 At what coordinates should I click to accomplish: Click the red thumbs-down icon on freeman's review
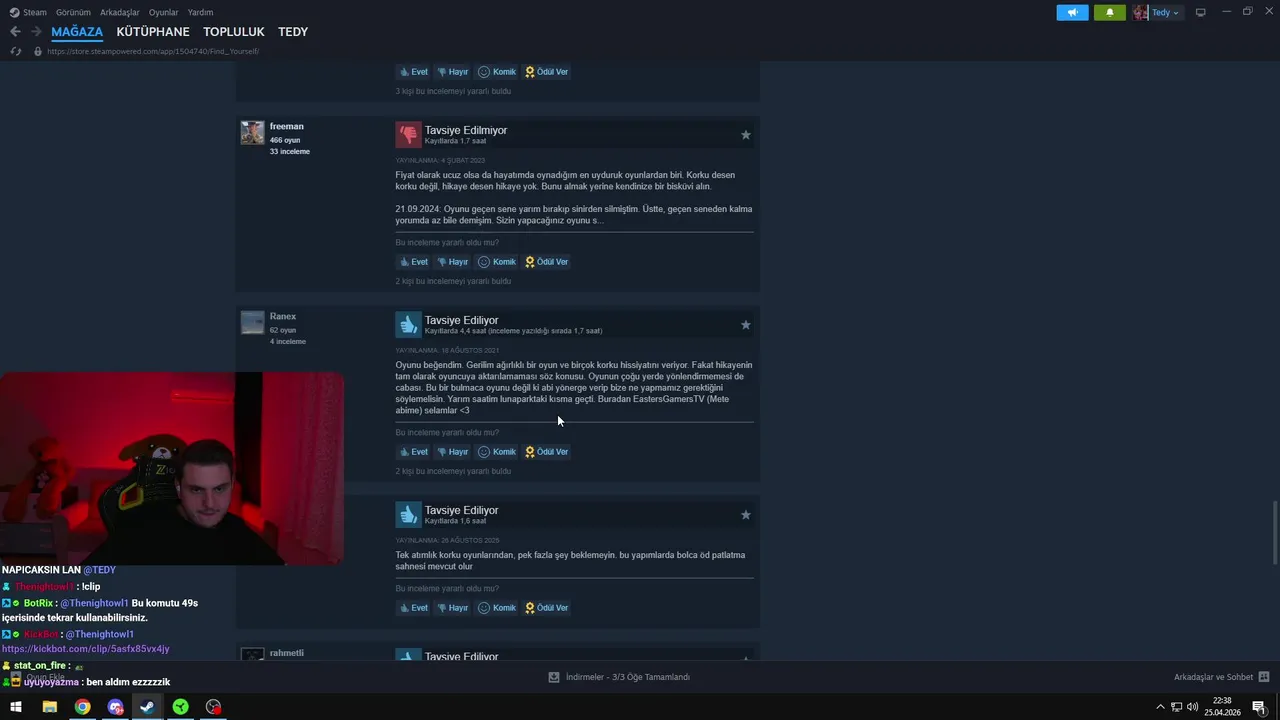click(x=408, y=134)
